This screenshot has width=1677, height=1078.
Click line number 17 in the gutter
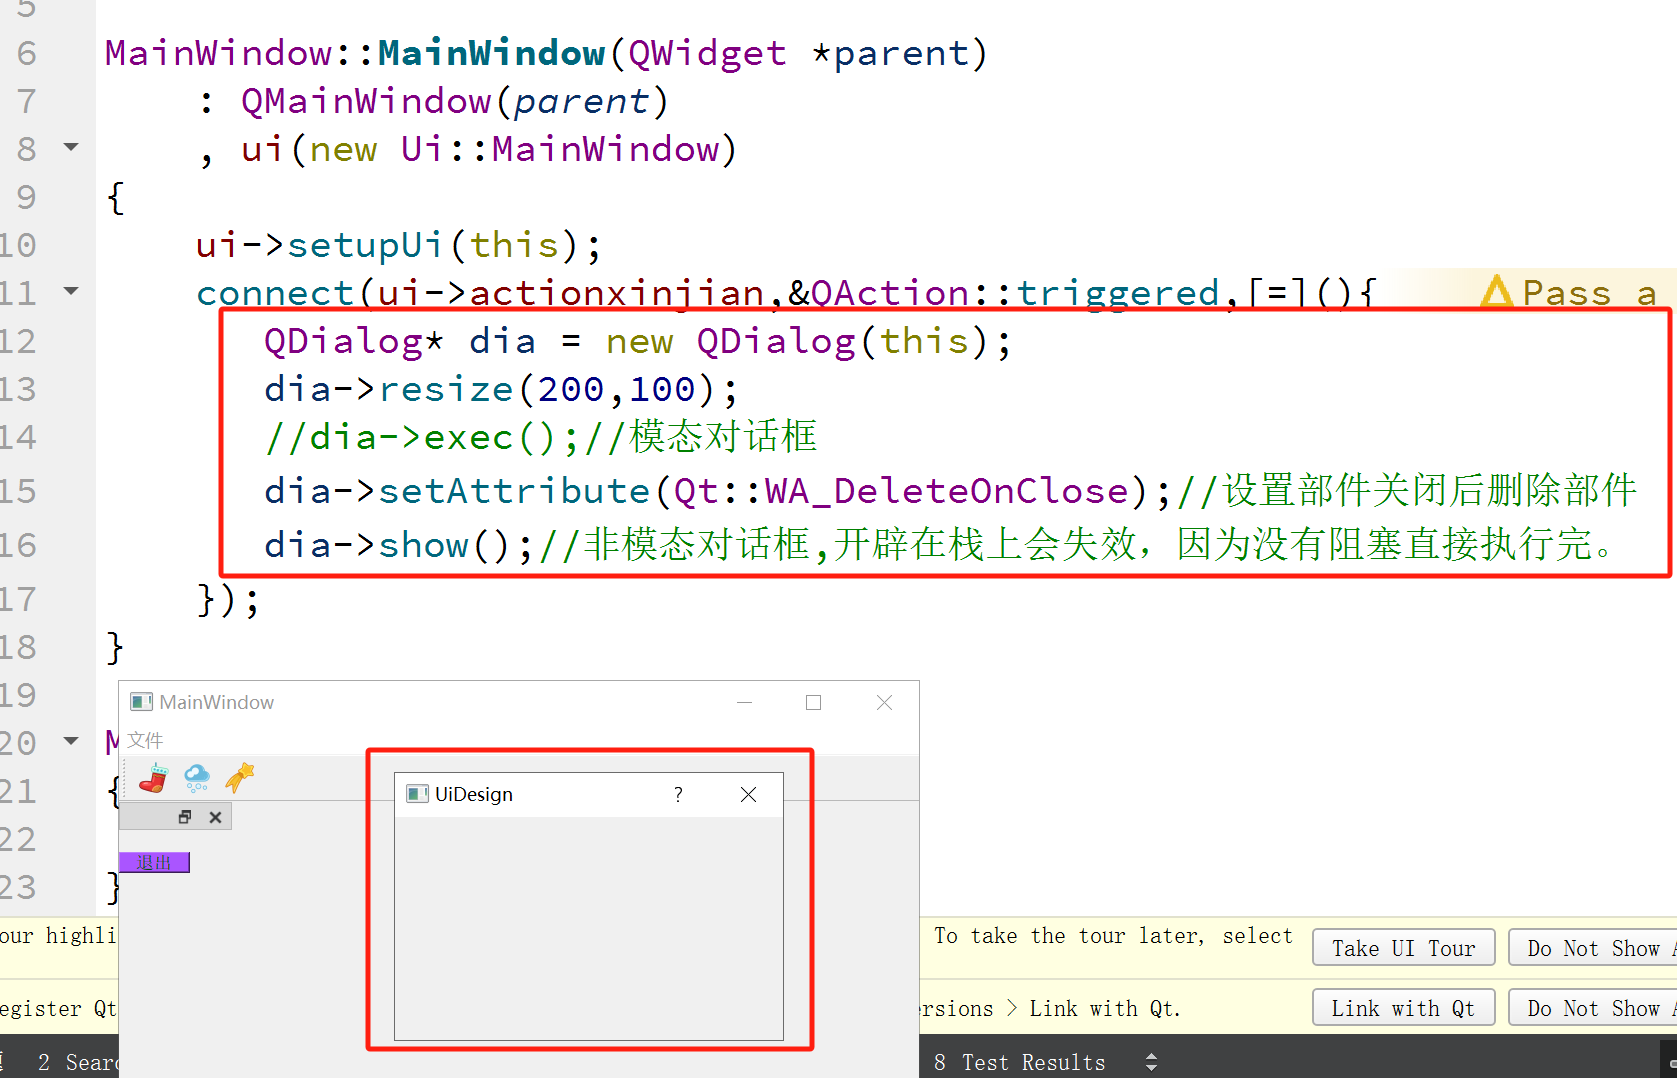[x=18, y=599]
